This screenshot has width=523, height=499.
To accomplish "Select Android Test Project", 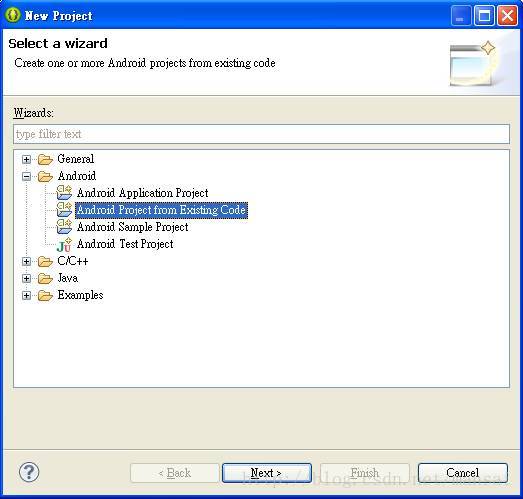I will [125, 244].
